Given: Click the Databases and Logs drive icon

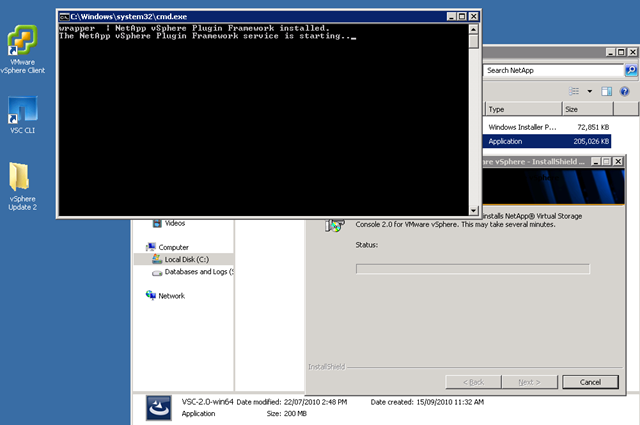Looking at the screenshot, I should click(157, 272).
